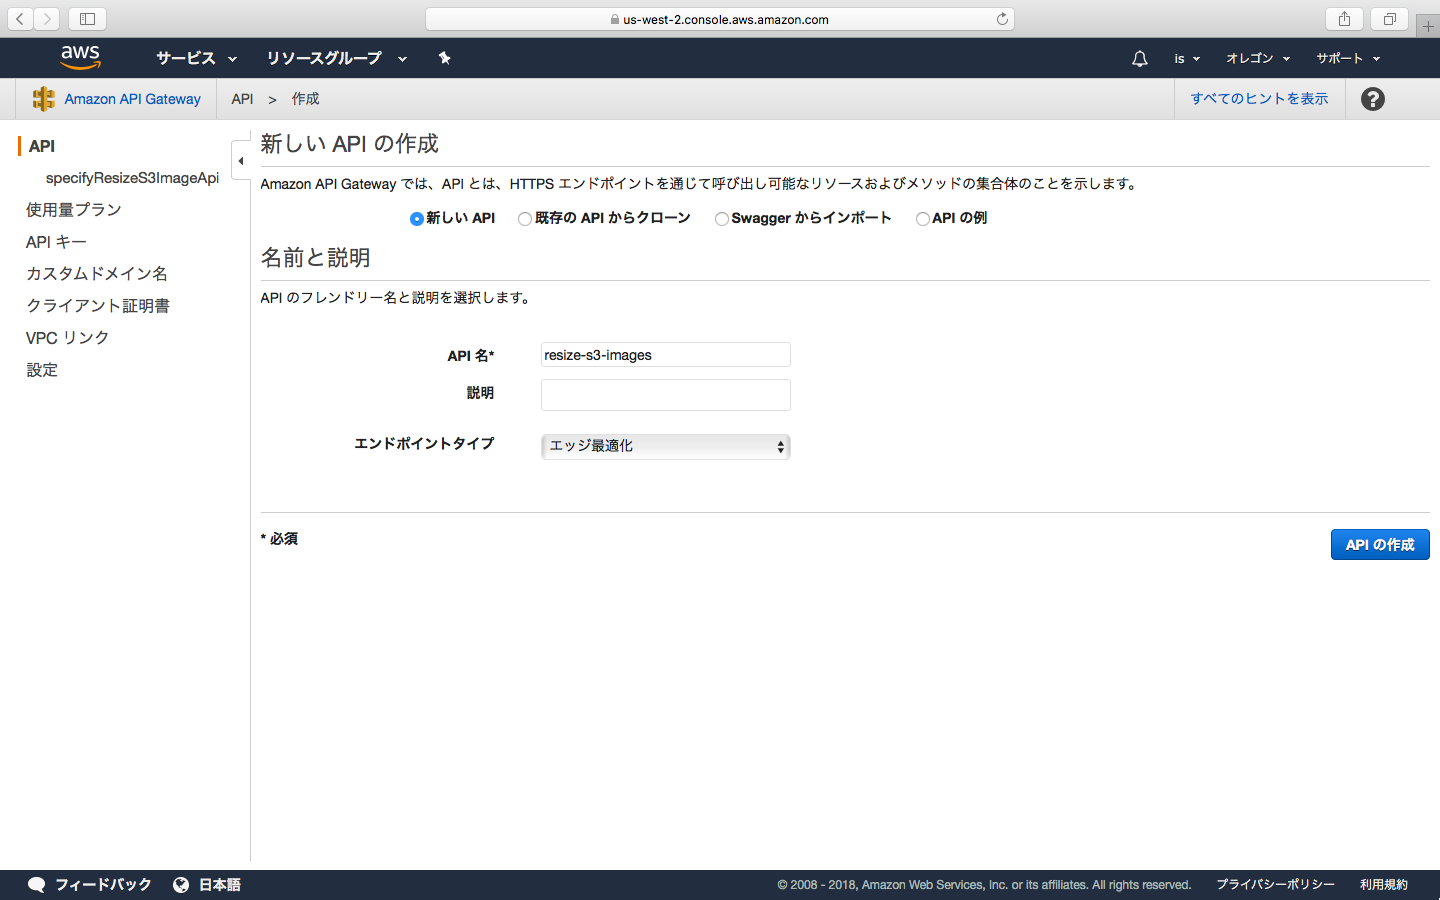Open プライバシーポリシー footer link

[1275, 885]
